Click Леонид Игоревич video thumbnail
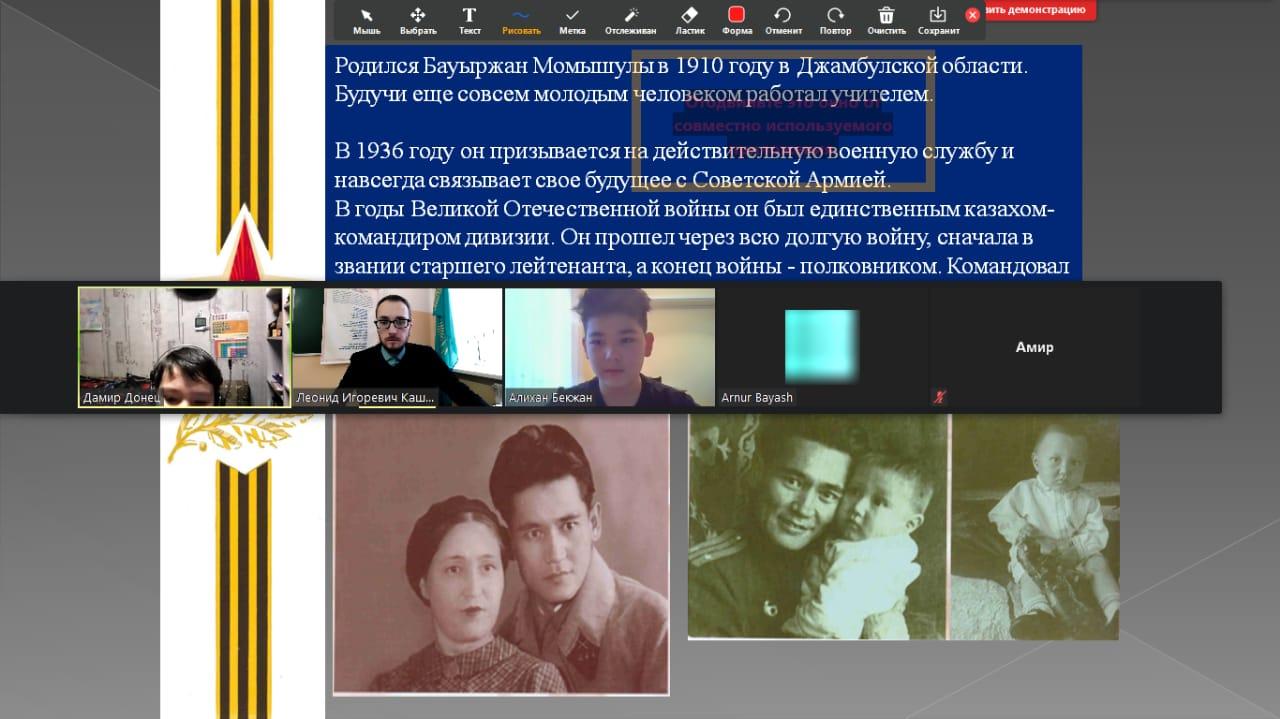Screen dimensions: 1280x719 tap(397, 347)
